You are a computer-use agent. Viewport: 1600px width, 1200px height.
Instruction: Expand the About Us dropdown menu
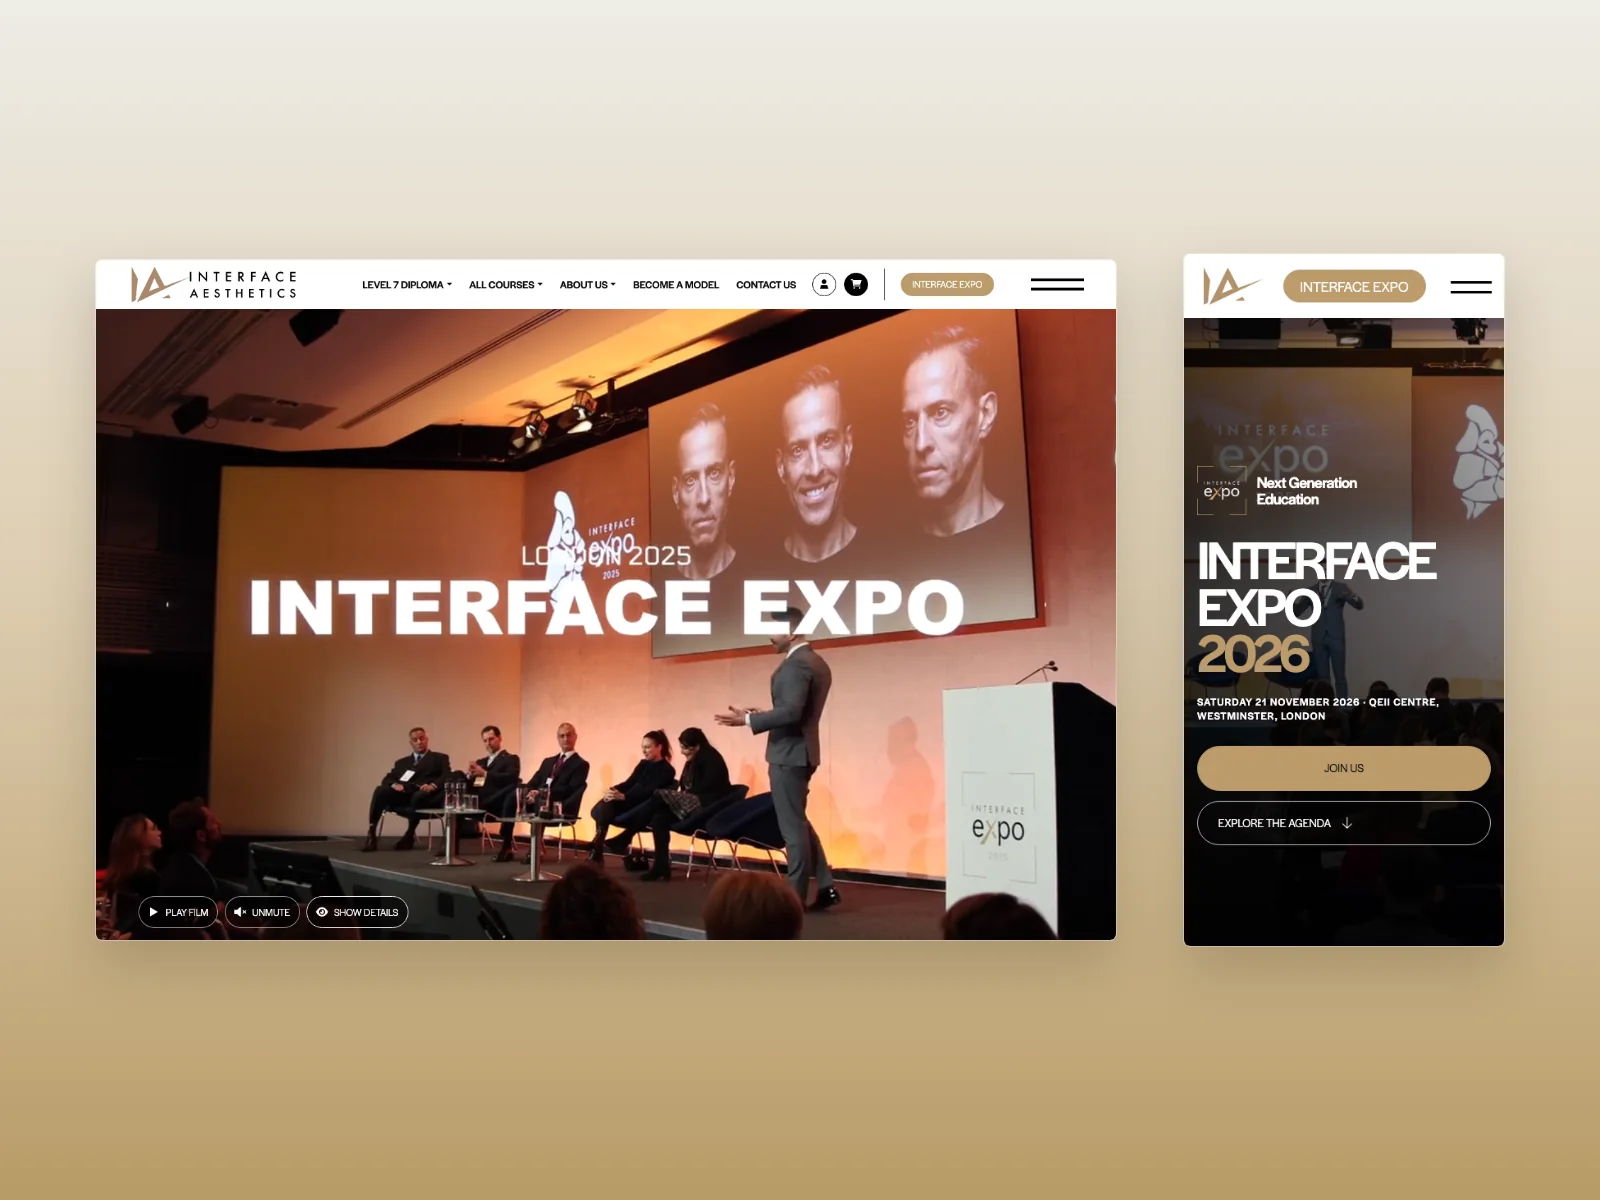pyautogui.click(x=588, y=285)
